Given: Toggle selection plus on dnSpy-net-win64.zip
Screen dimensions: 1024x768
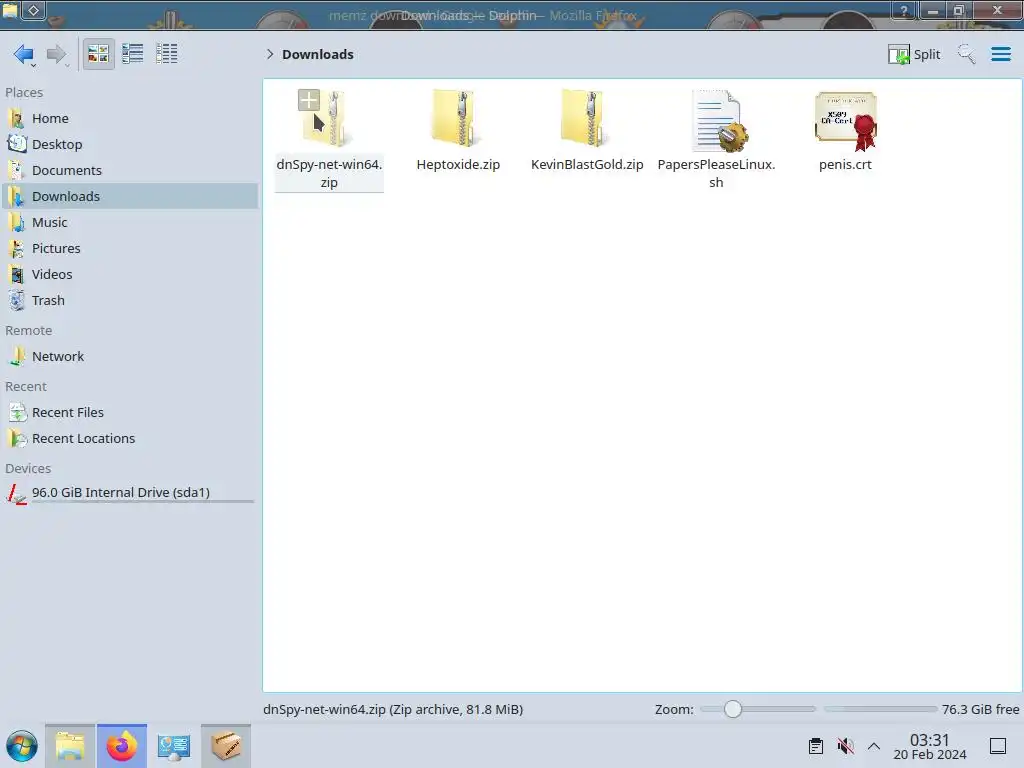Looking at the screenshot, I should click(x=308, y=100).
